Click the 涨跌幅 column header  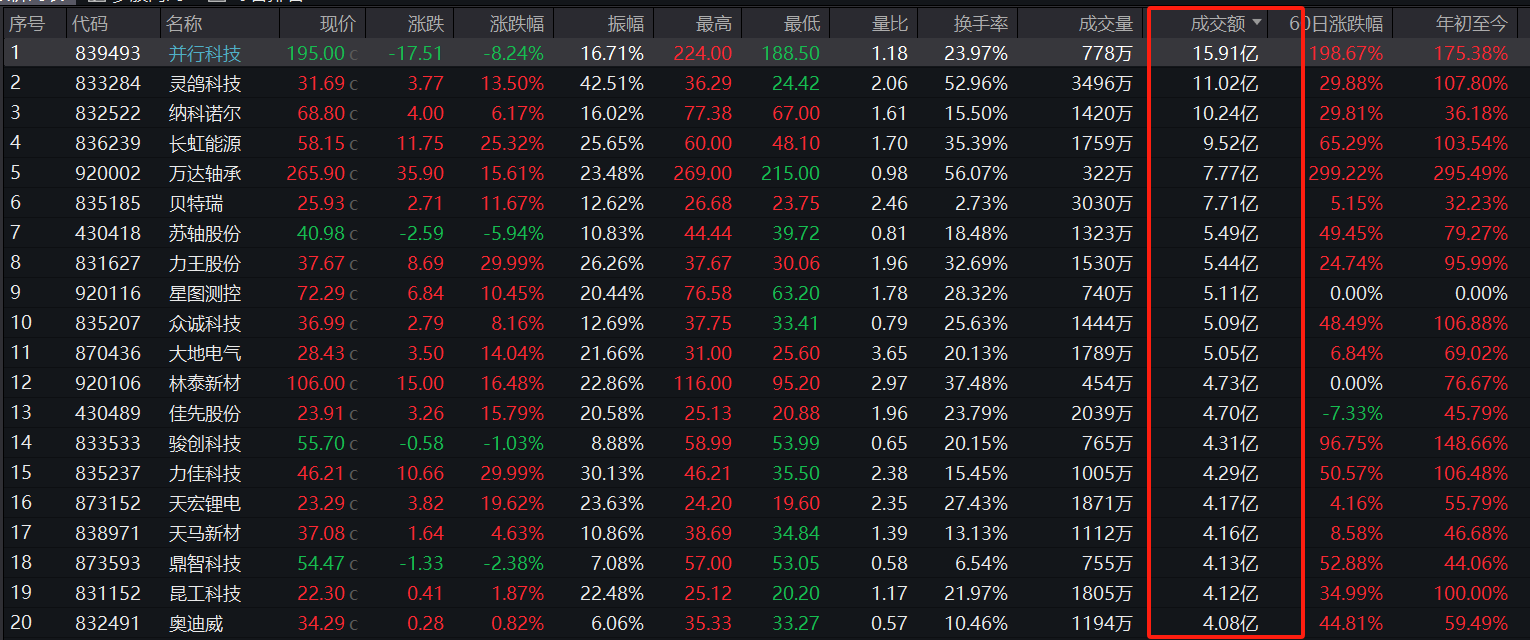coord(517,23)
